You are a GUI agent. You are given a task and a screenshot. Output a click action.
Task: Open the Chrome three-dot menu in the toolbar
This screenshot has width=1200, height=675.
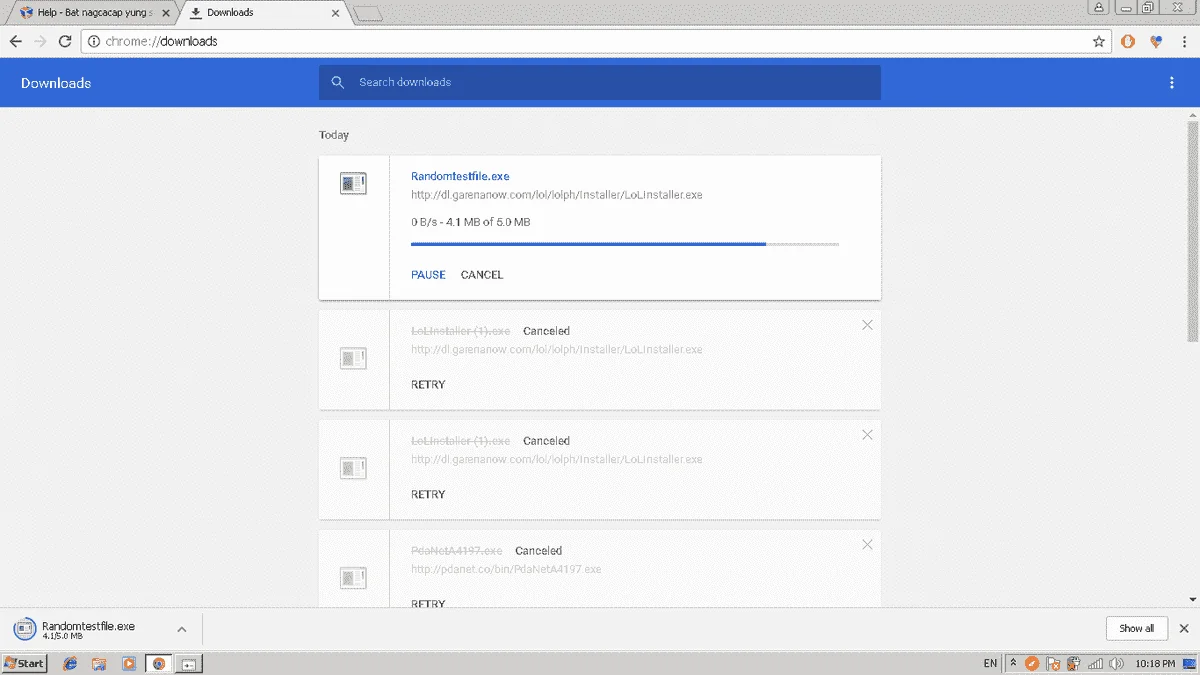(1183, 42)
